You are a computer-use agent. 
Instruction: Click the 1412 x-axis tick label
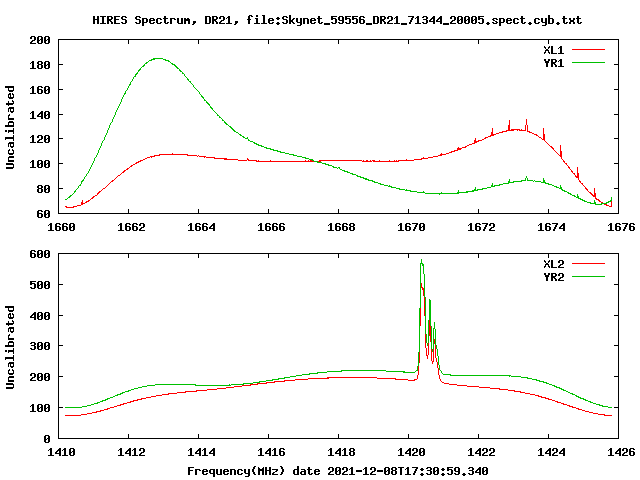click(131, 452)
